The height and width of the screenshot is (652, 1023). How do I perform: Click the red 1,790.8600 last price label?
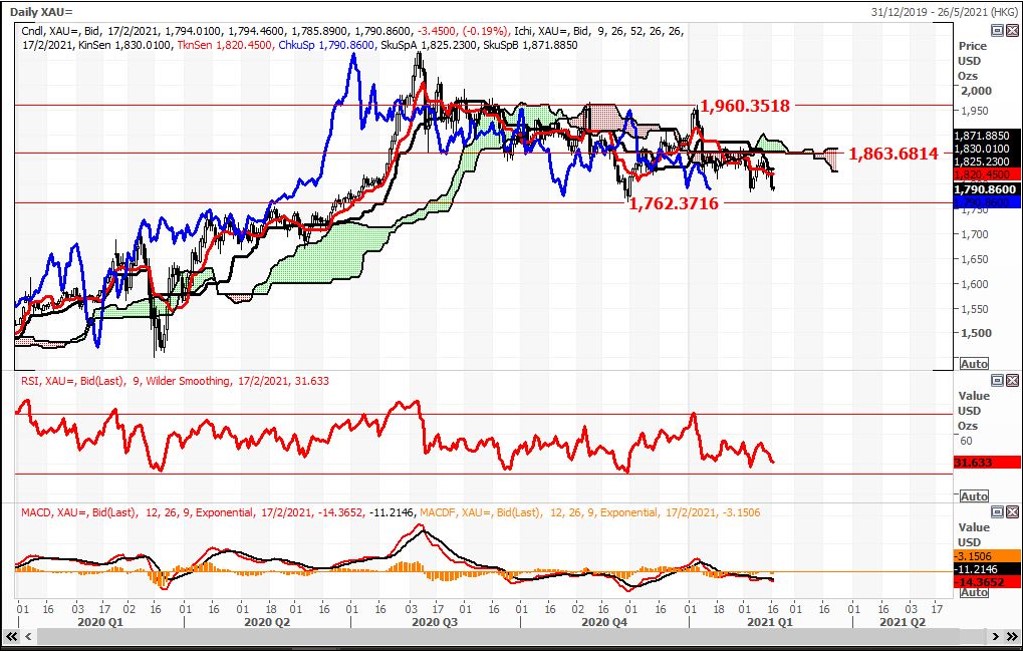click(984, 188)
